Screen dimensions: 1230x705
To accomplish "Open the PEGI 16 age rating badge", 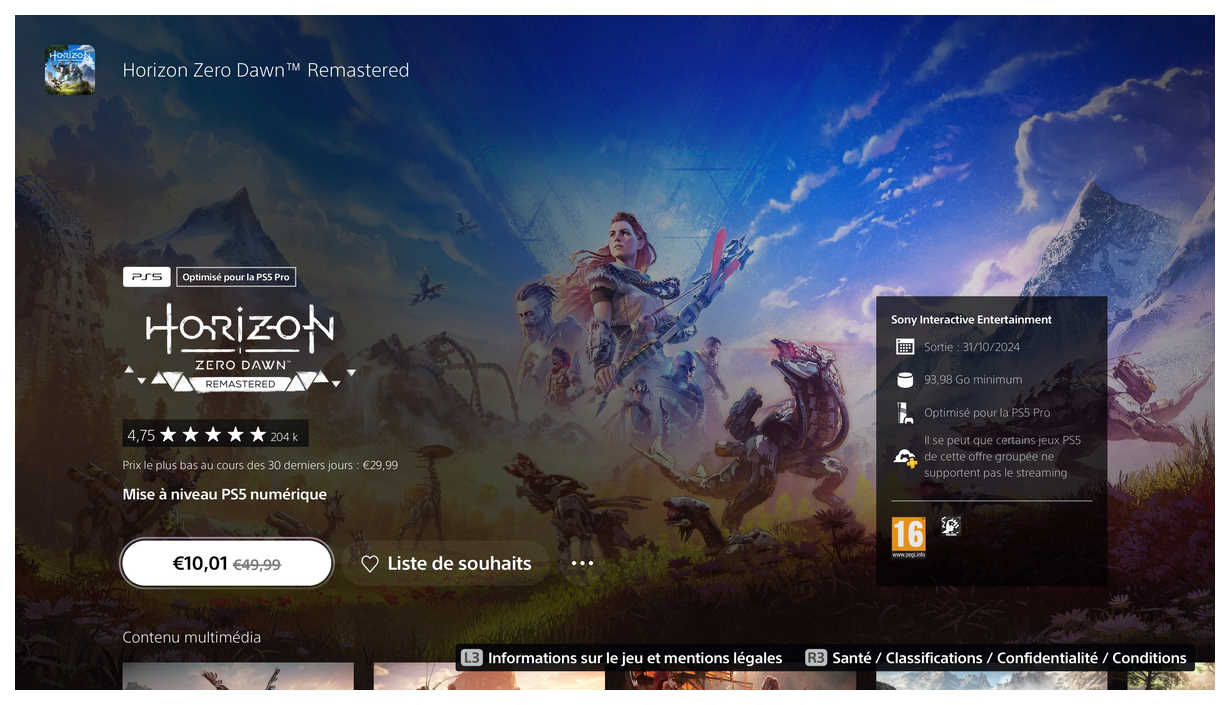I will [x=908, y=537].
